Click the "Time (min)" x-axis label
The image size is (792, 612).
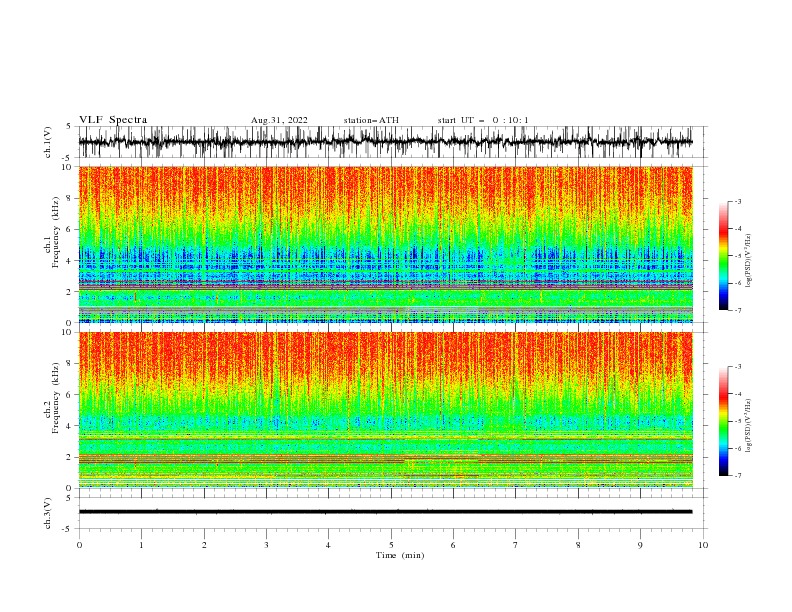[400, 555]
